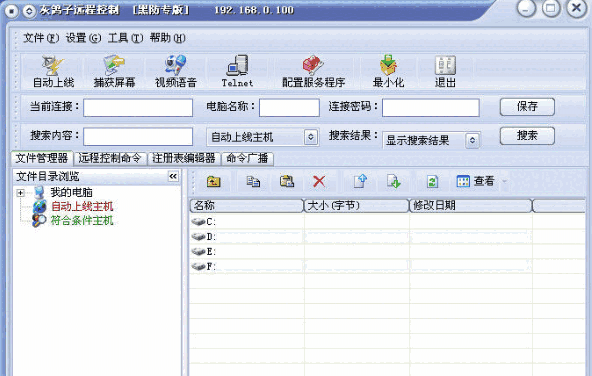Viewport: 592px width, 376px height.
Task: Open the 文件(F) menu
Action: coord(41,38)
